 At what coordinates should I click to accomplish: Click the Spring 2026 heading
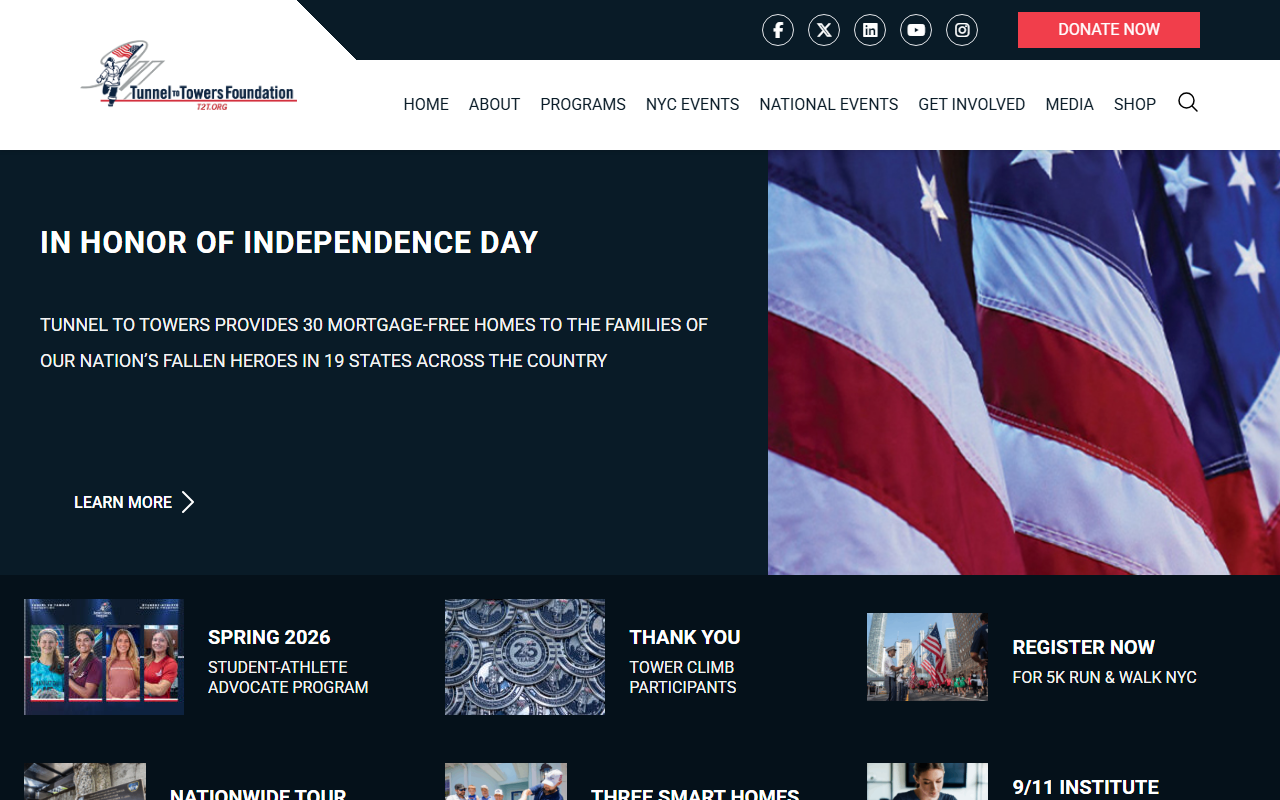(269, 637)
